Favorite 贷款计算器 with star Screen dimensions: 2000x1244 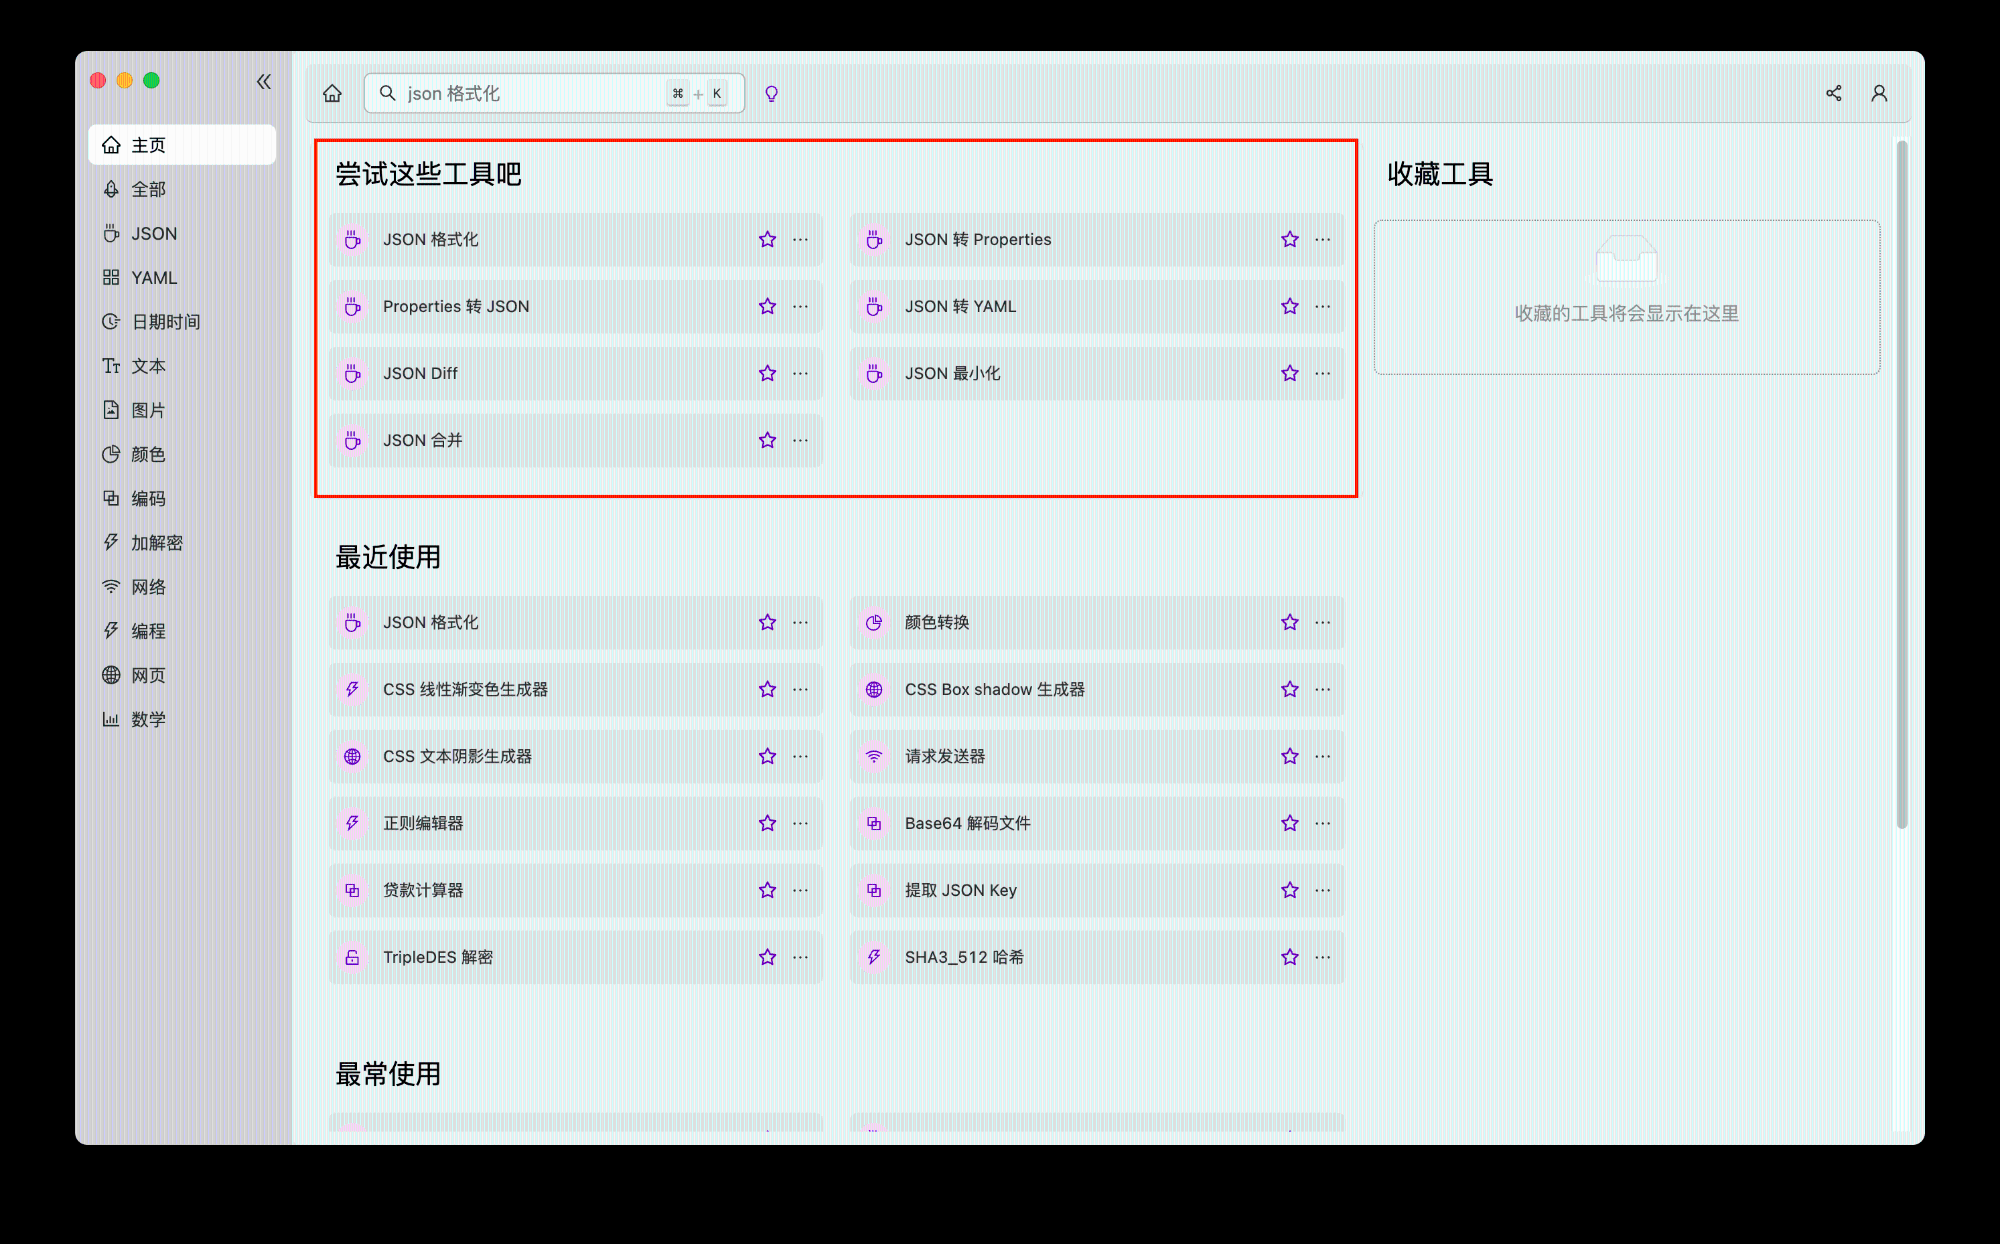767,890
